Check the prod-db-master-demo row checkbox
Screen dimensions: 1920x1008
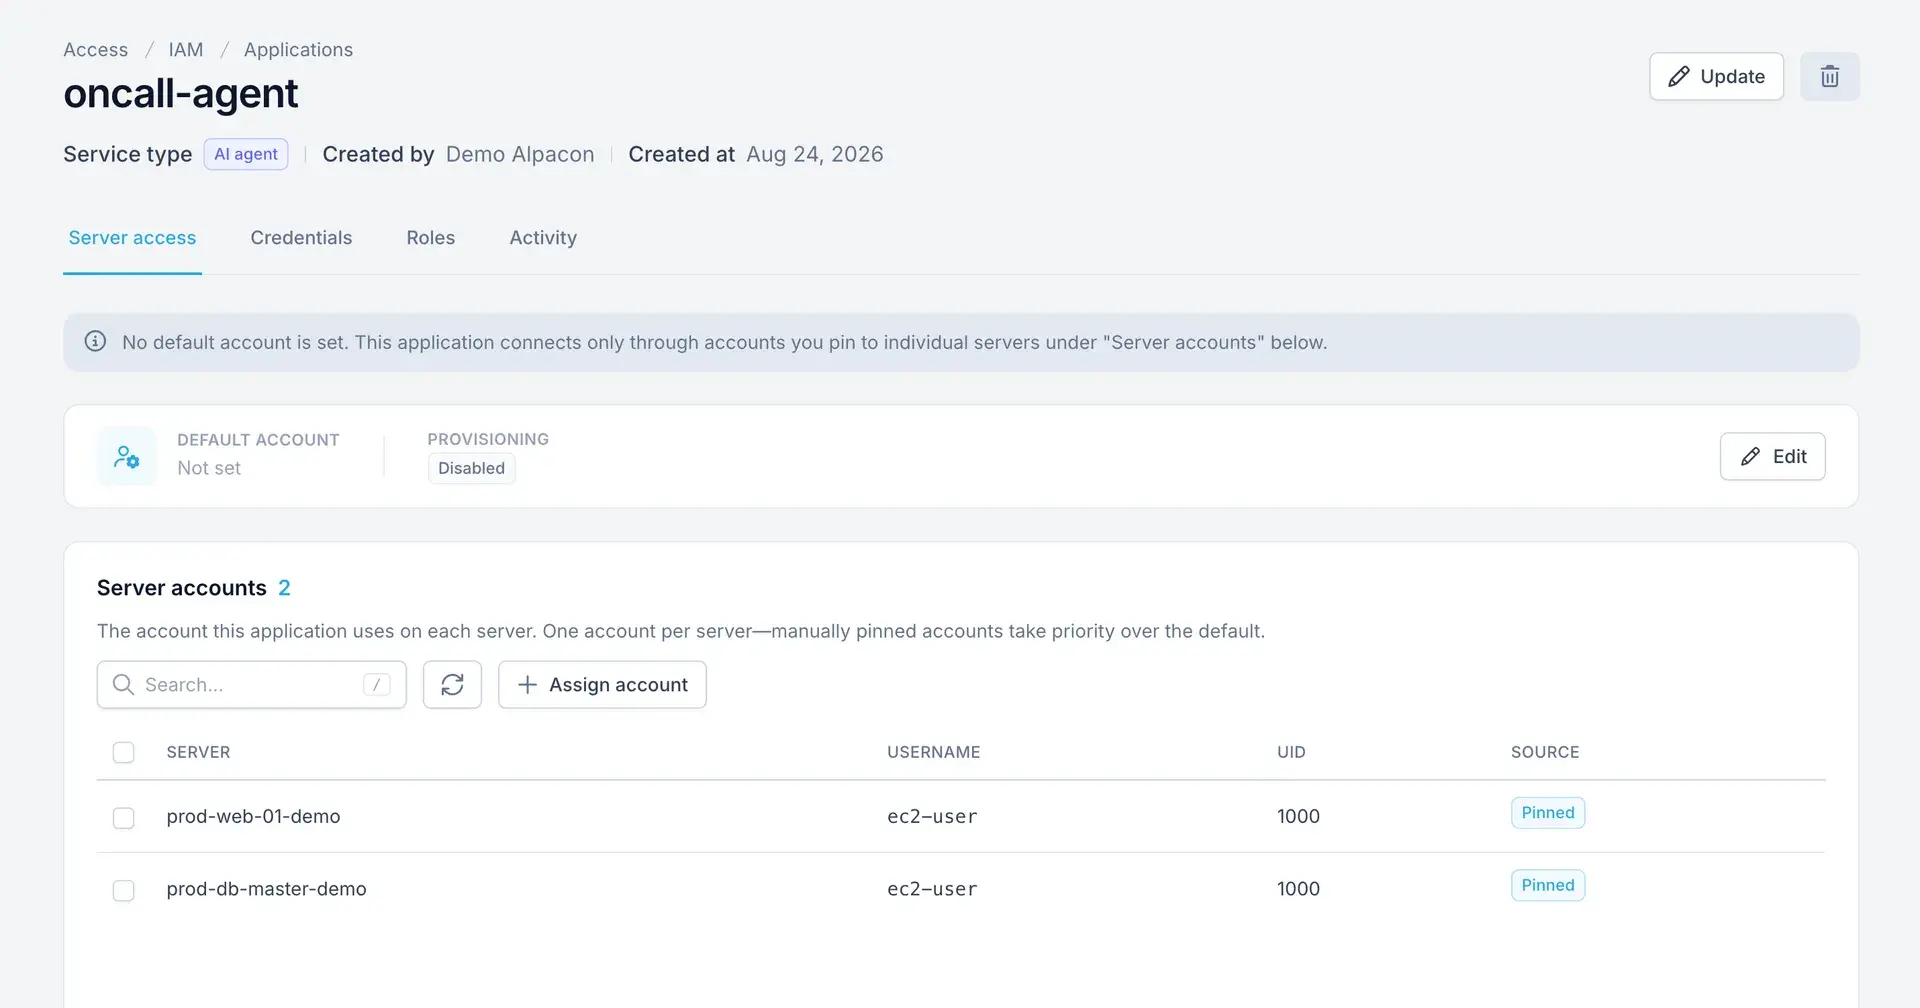pos(124,890)
